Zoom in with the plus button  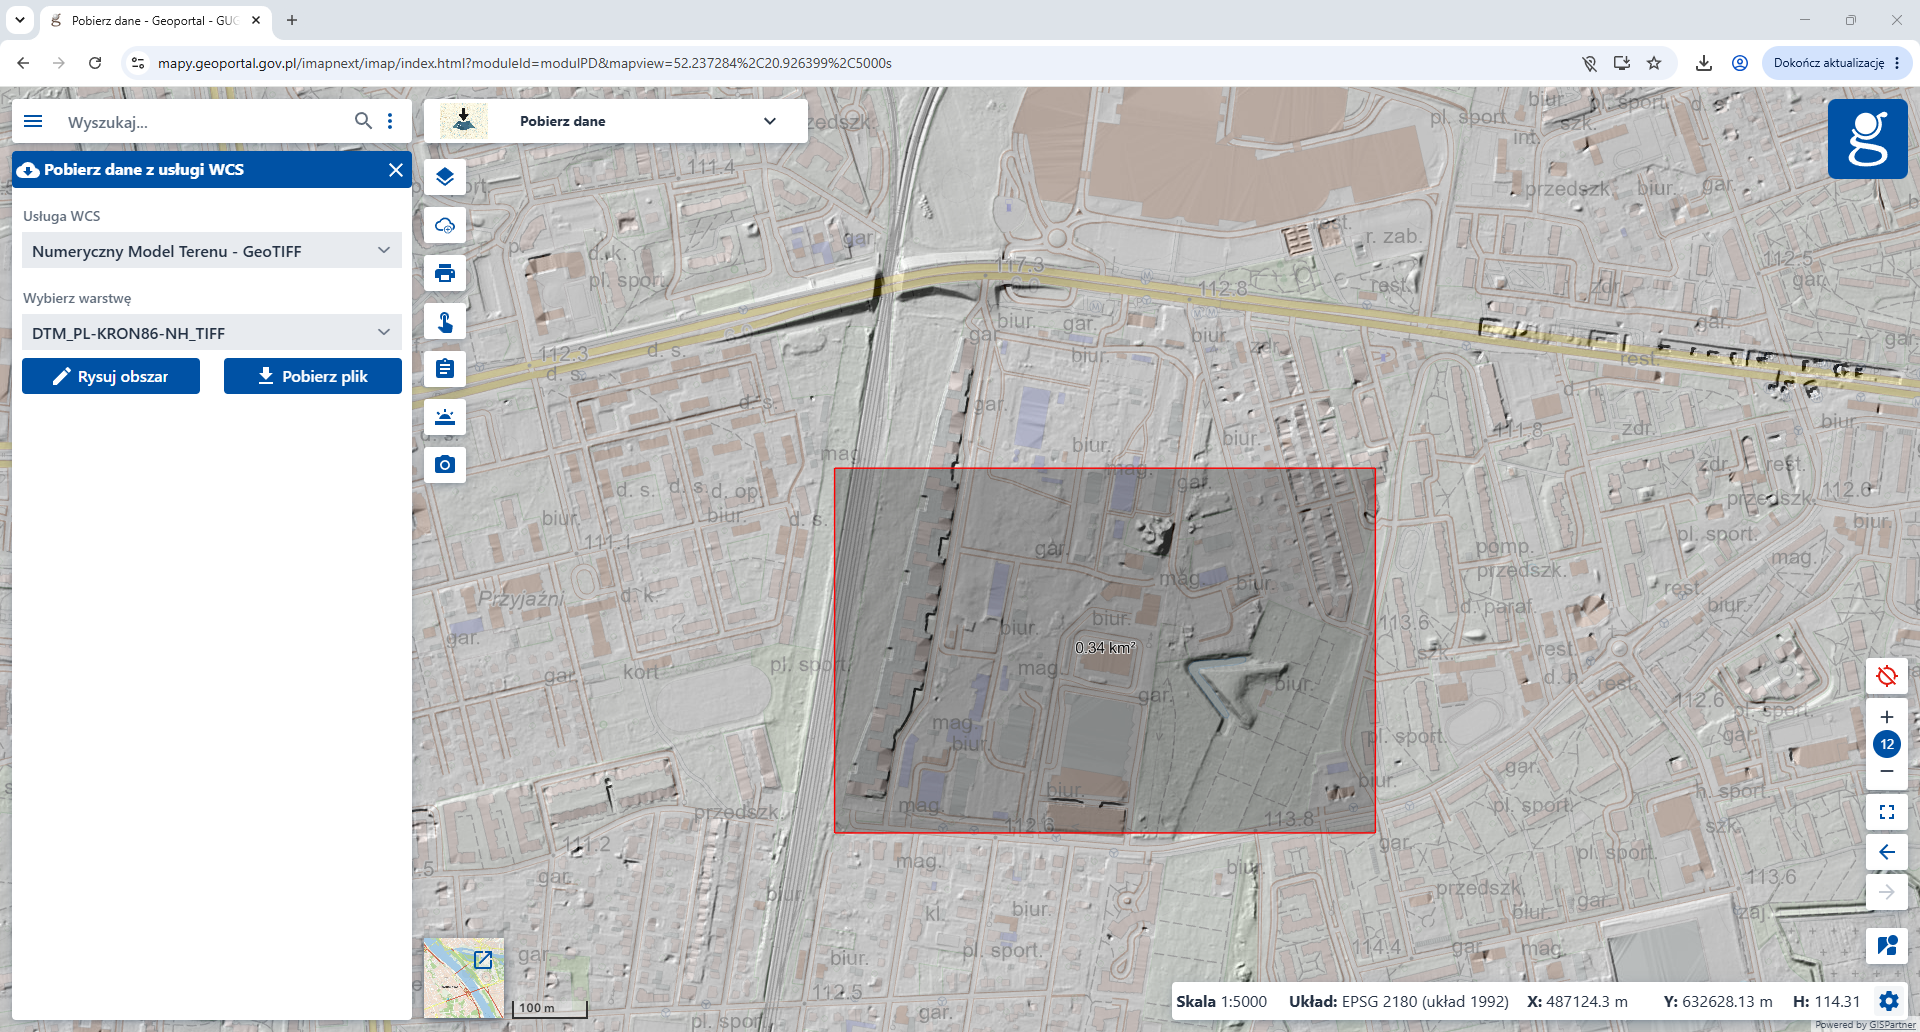coord(1887,717)
